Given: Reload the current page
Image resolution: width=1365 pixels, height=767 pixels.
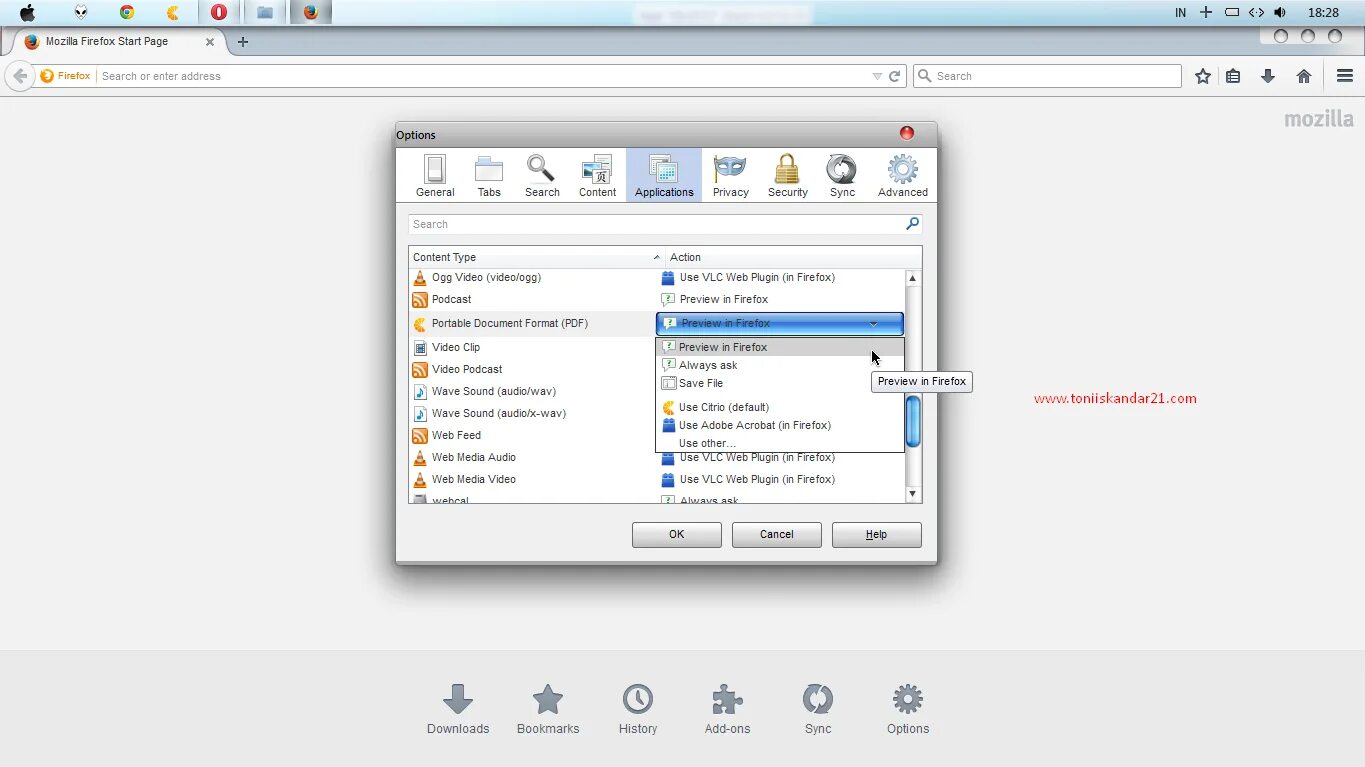Looking at the screenshot, I should point(895,76).
